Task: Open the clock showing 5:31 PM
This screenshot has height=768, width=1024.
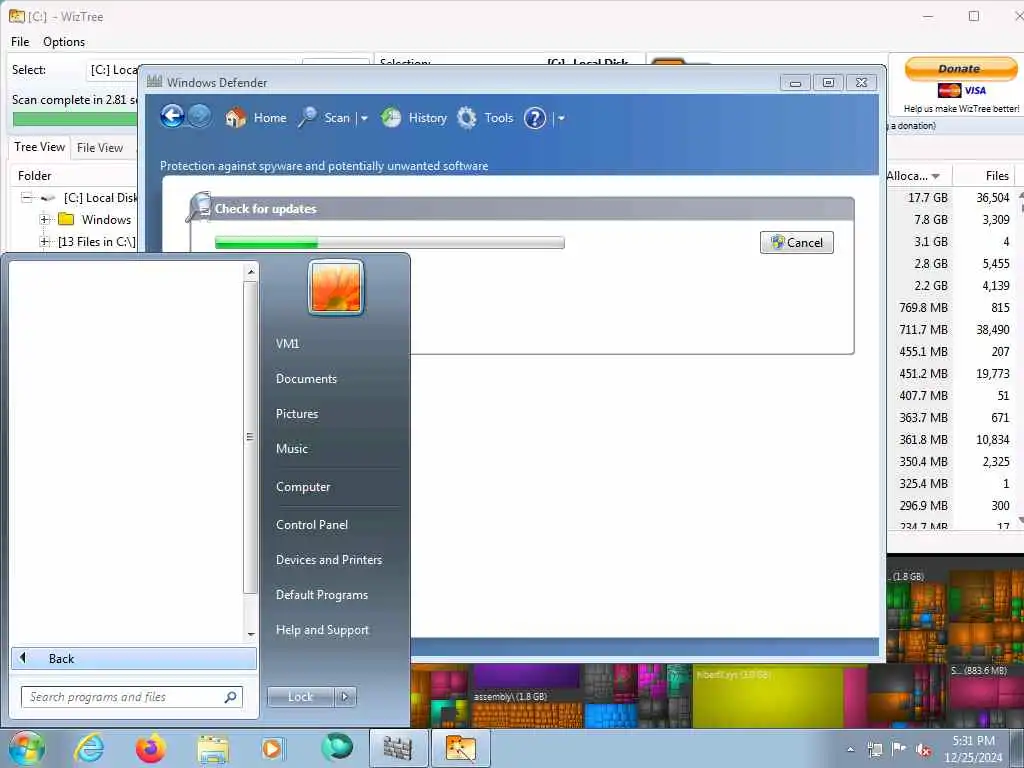Action: tap(974, 749)
